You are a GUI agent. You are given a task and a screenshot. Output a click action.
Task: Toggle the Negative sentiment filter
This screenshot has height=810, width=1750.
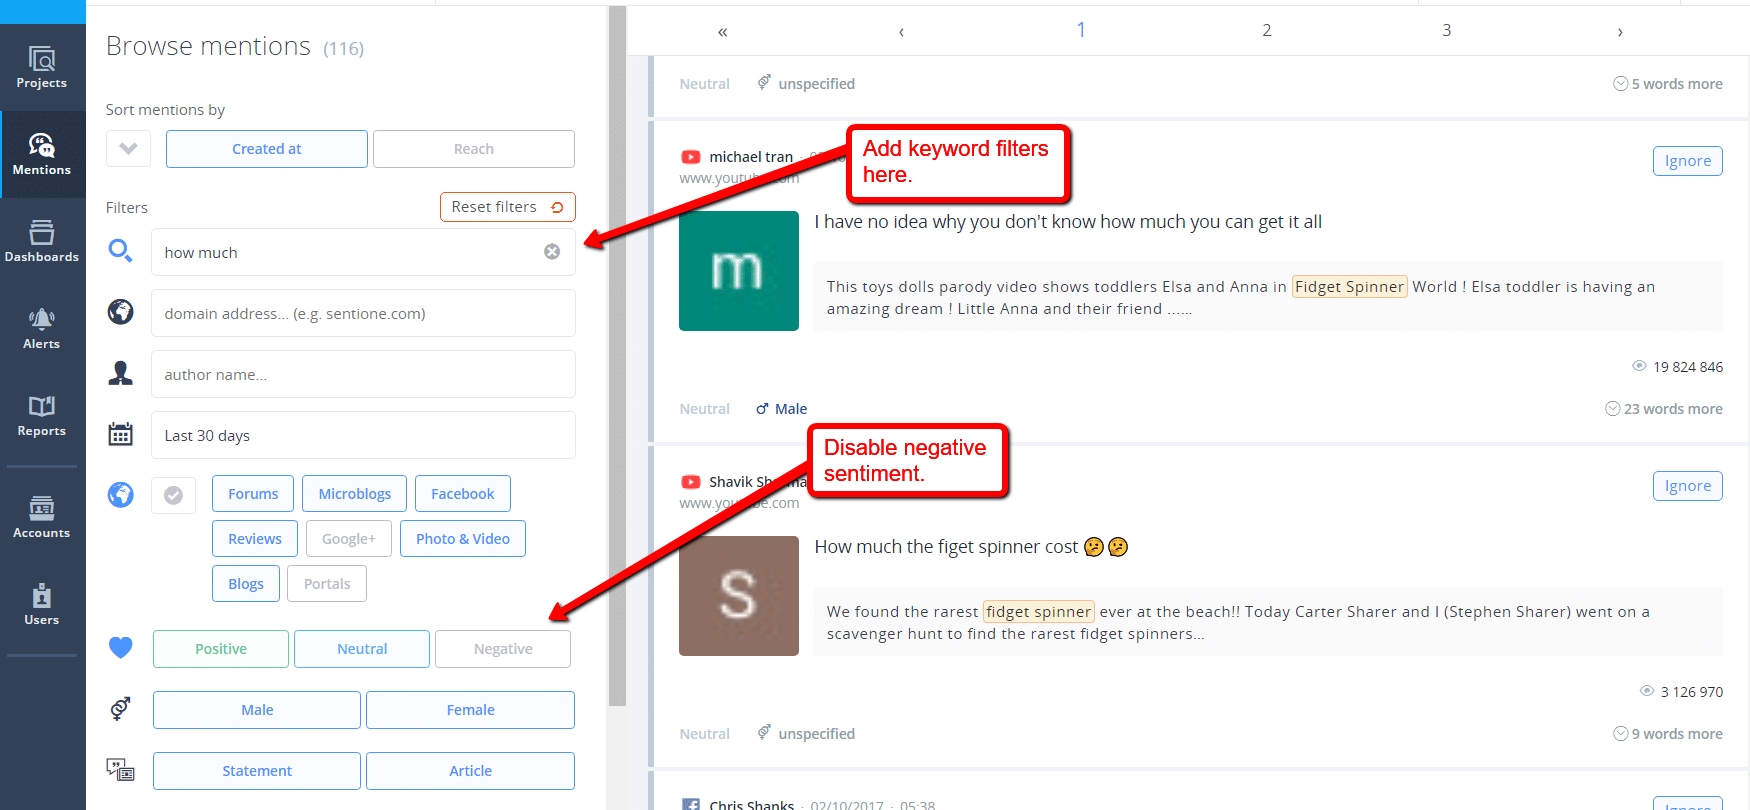click(503, 649)
